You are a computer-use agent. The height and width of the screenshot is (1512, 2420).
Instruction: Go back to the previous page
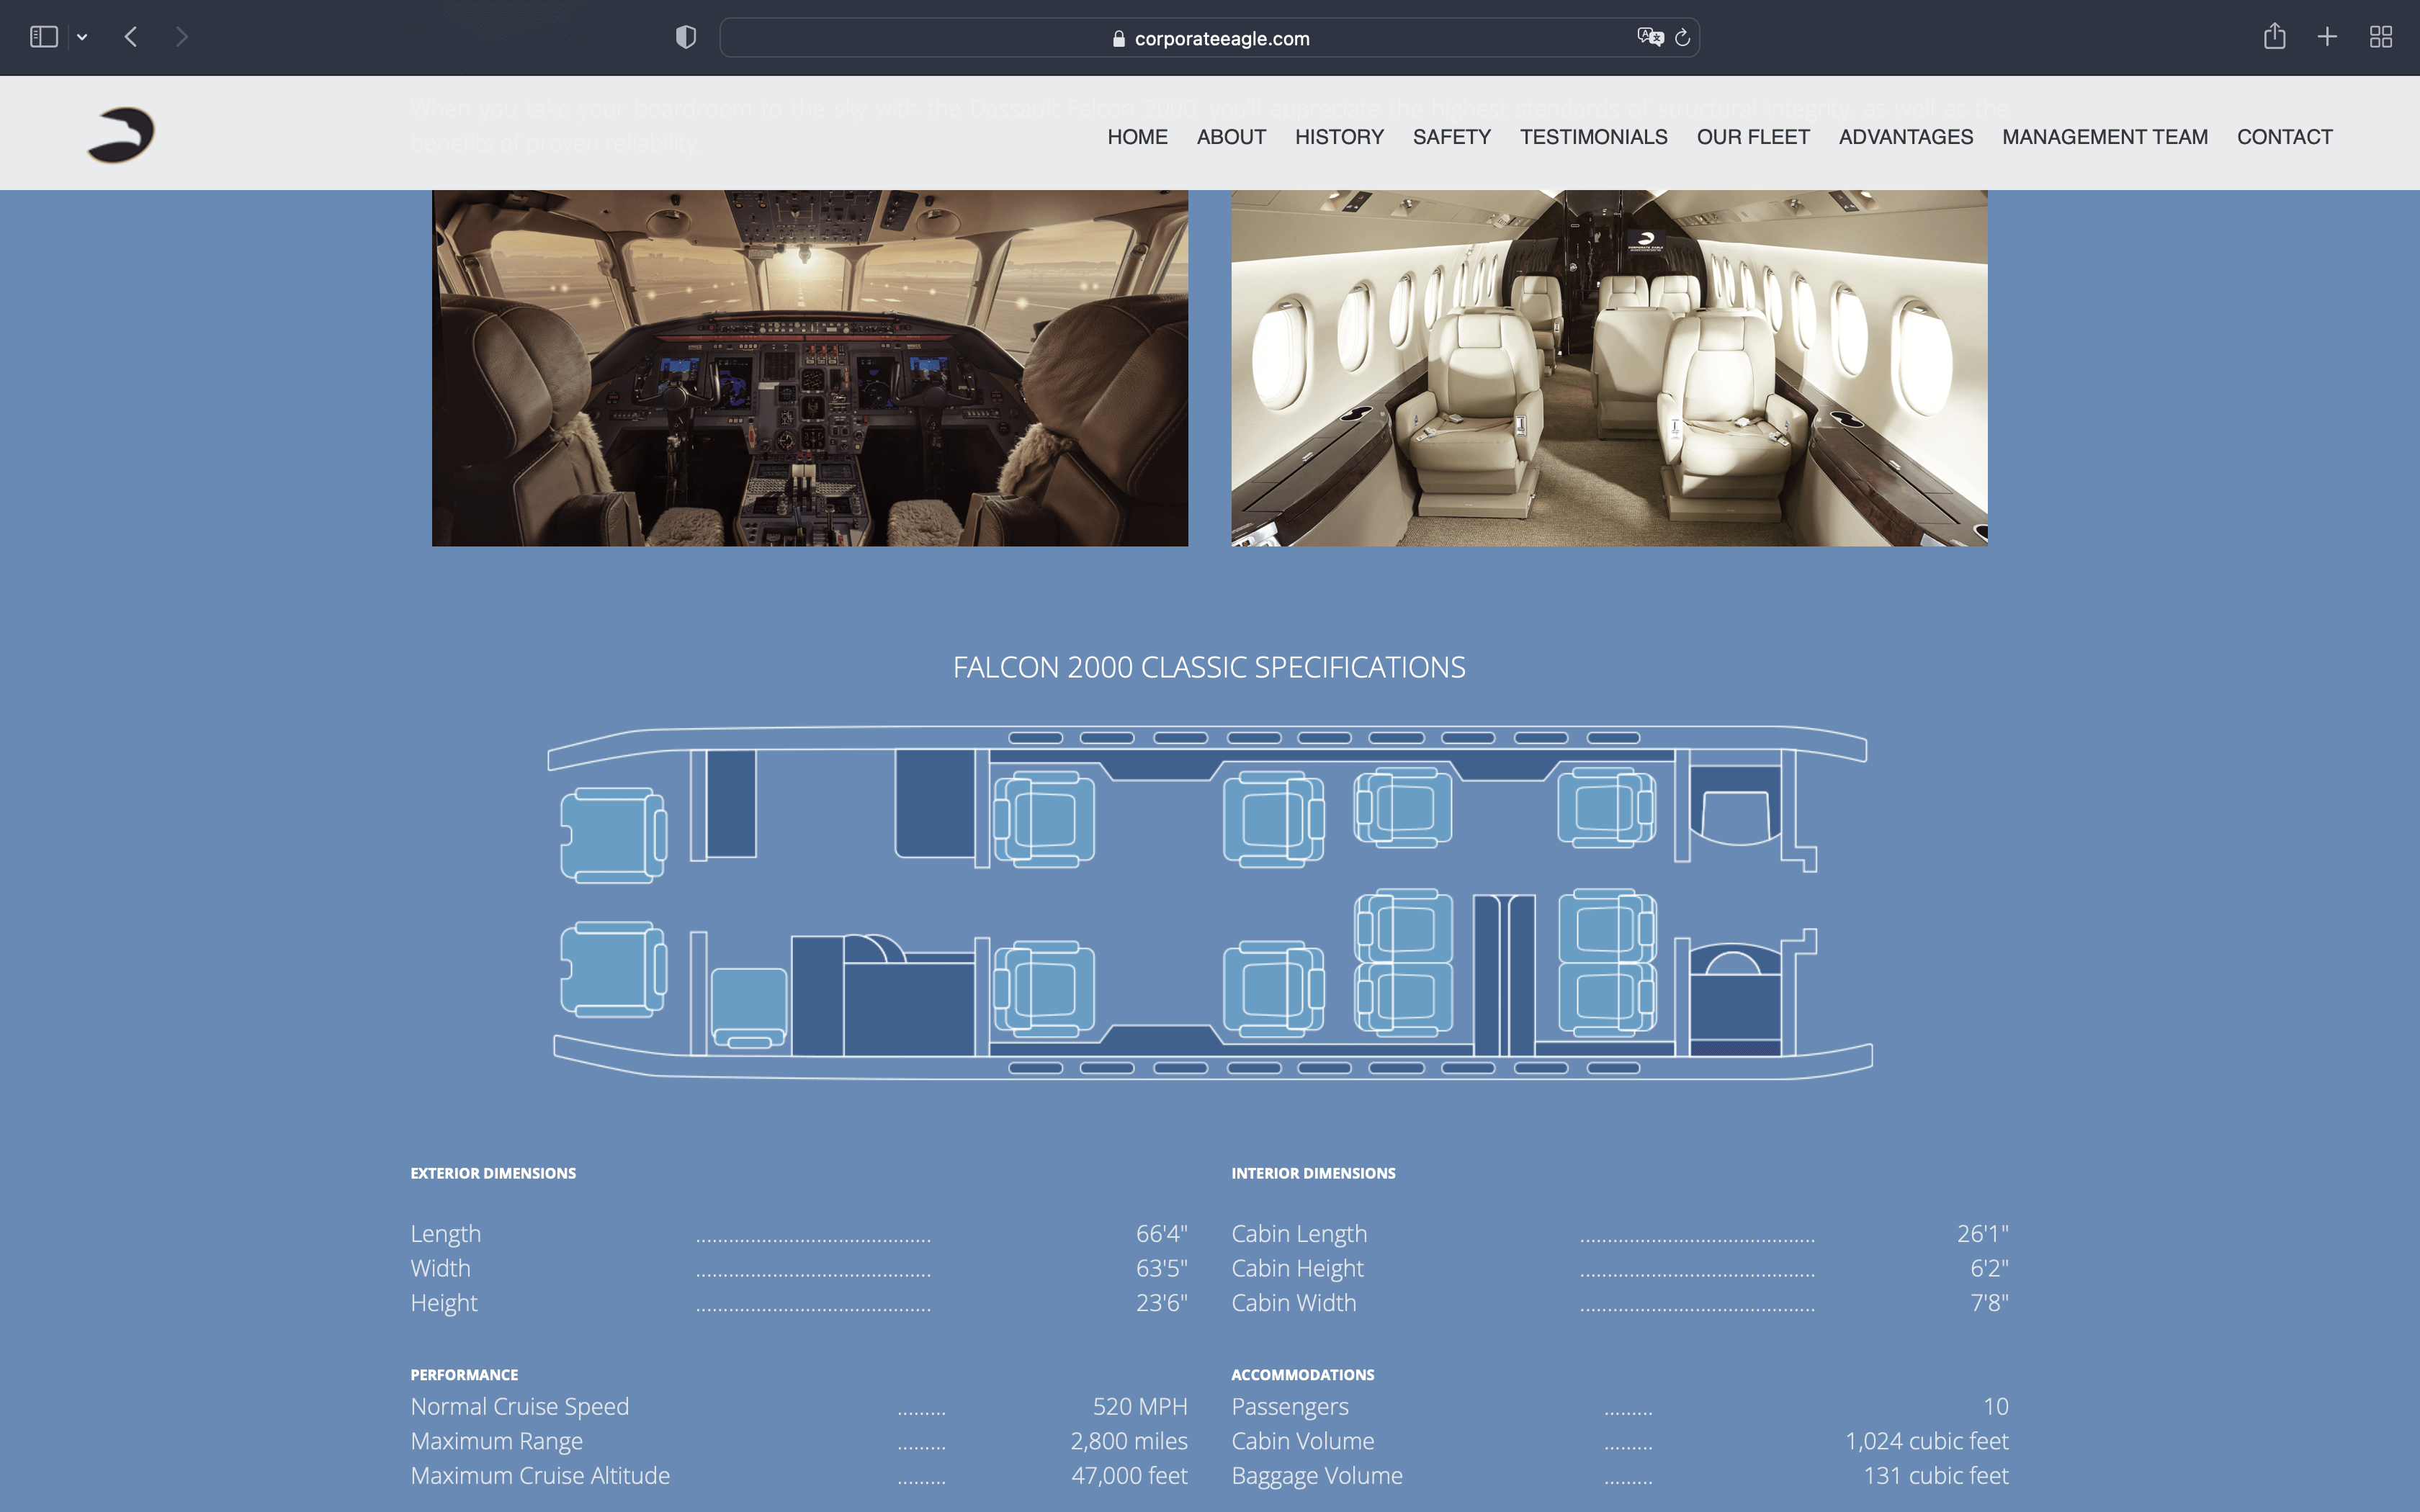131,37
